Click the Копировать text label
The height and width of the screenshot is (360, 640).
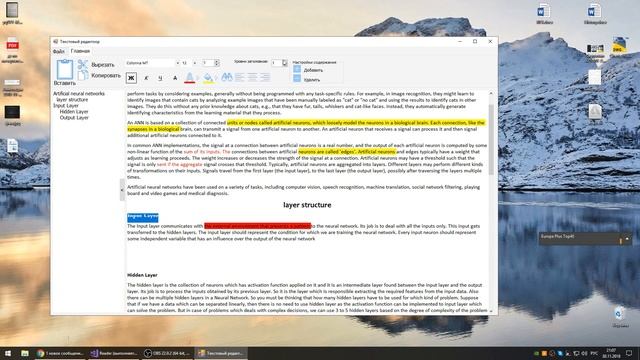click(106, 76)
